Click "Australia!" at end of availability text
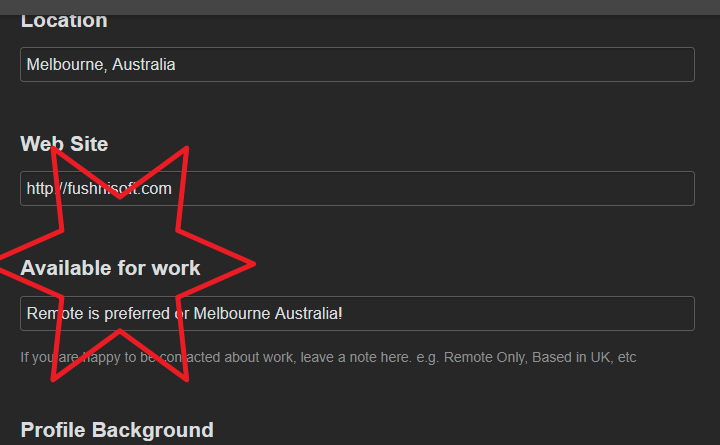Screen dimensions: 720x445 point(307,313)
